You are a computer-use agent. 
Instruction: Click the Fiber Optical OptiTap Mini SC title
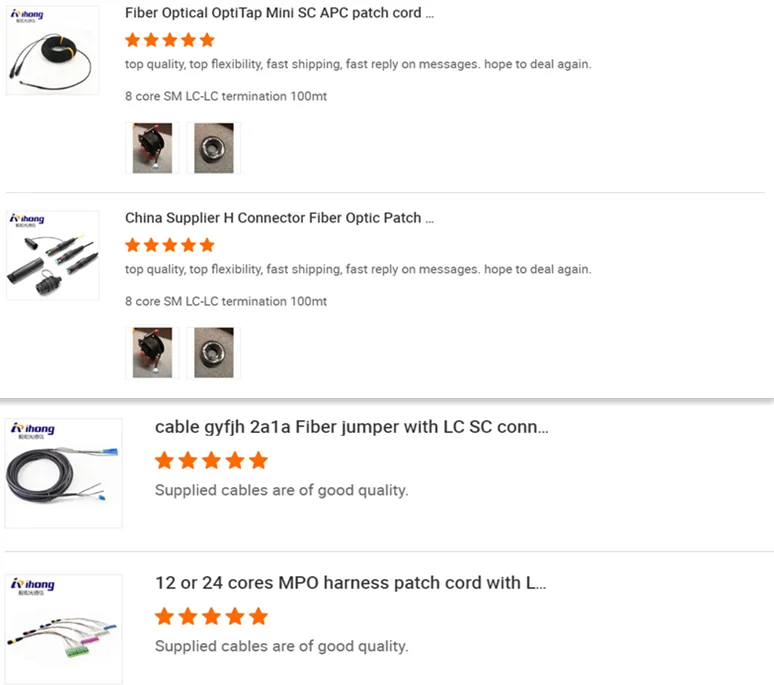pyautogui.click(x=279, y=14)
